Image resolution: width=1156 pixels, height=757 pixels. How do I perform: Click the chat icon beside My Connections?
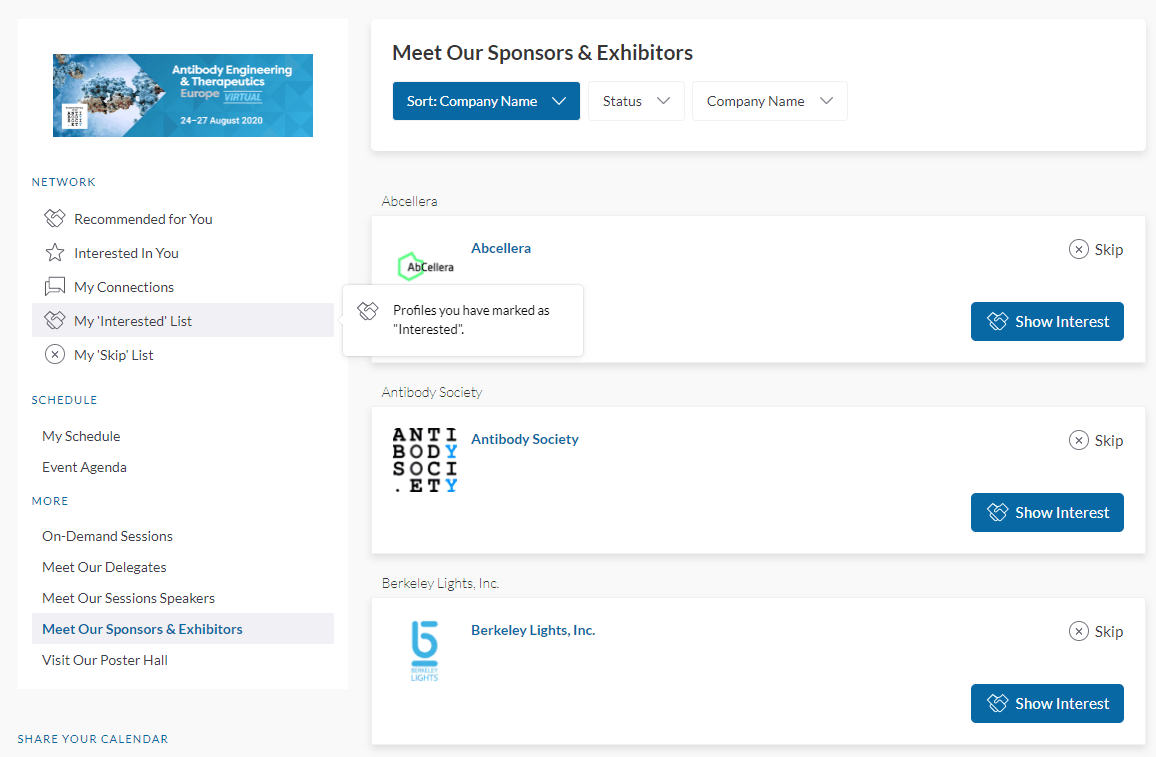(54, 287)
